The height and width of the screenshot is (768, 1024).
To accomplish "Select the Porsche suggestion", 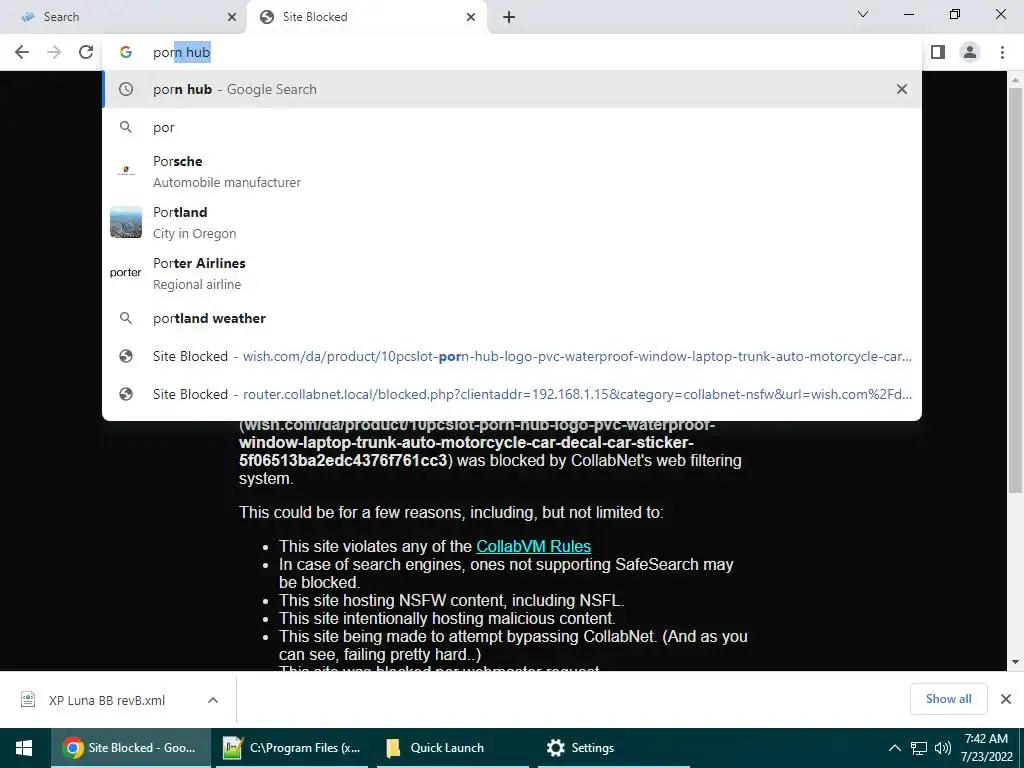I will pos(512,172).
